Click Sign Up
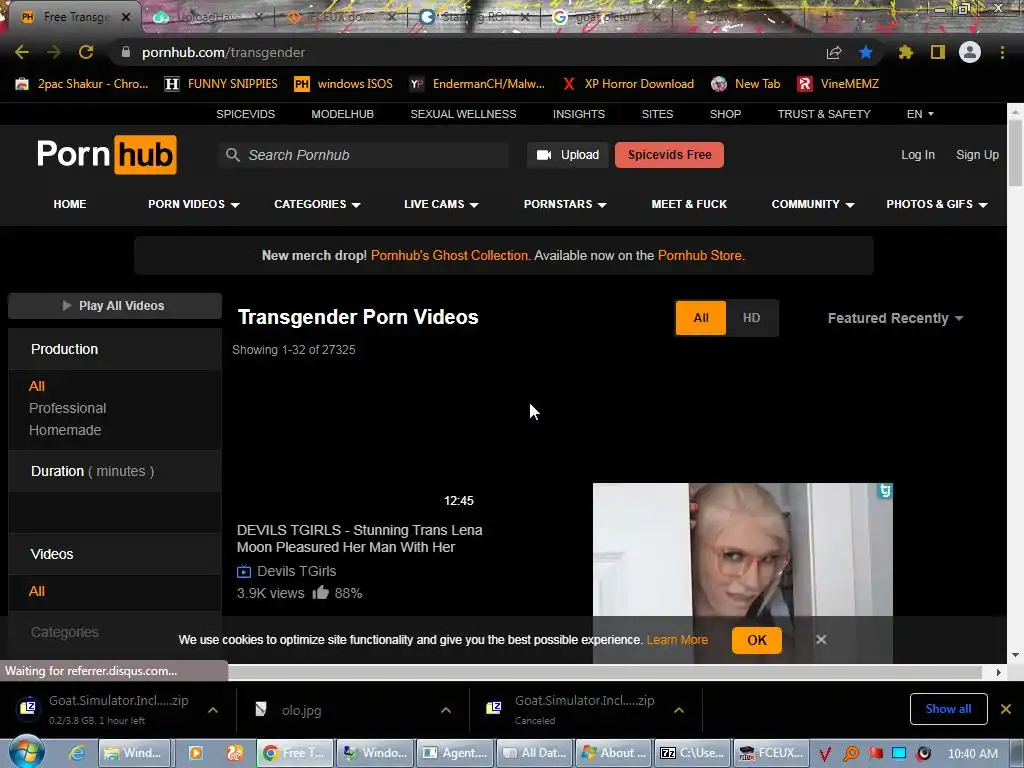 click(x=977, y=155)
